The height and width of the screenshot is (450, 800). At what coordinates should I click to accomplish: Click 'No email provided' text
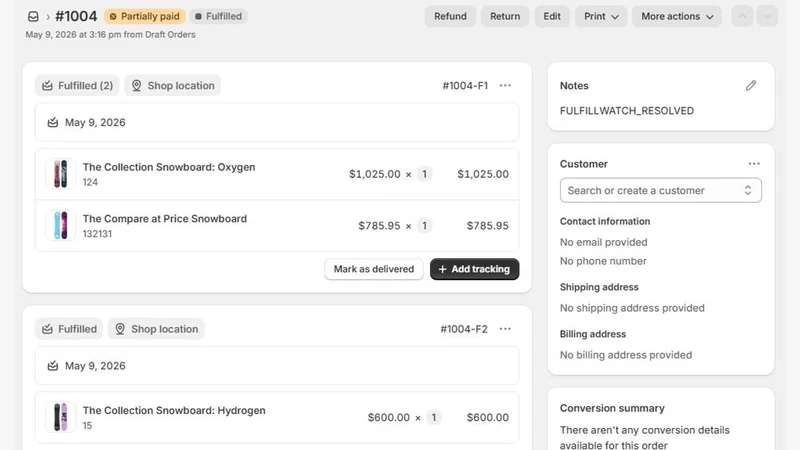pyautogui.click(x=604, y=242)
